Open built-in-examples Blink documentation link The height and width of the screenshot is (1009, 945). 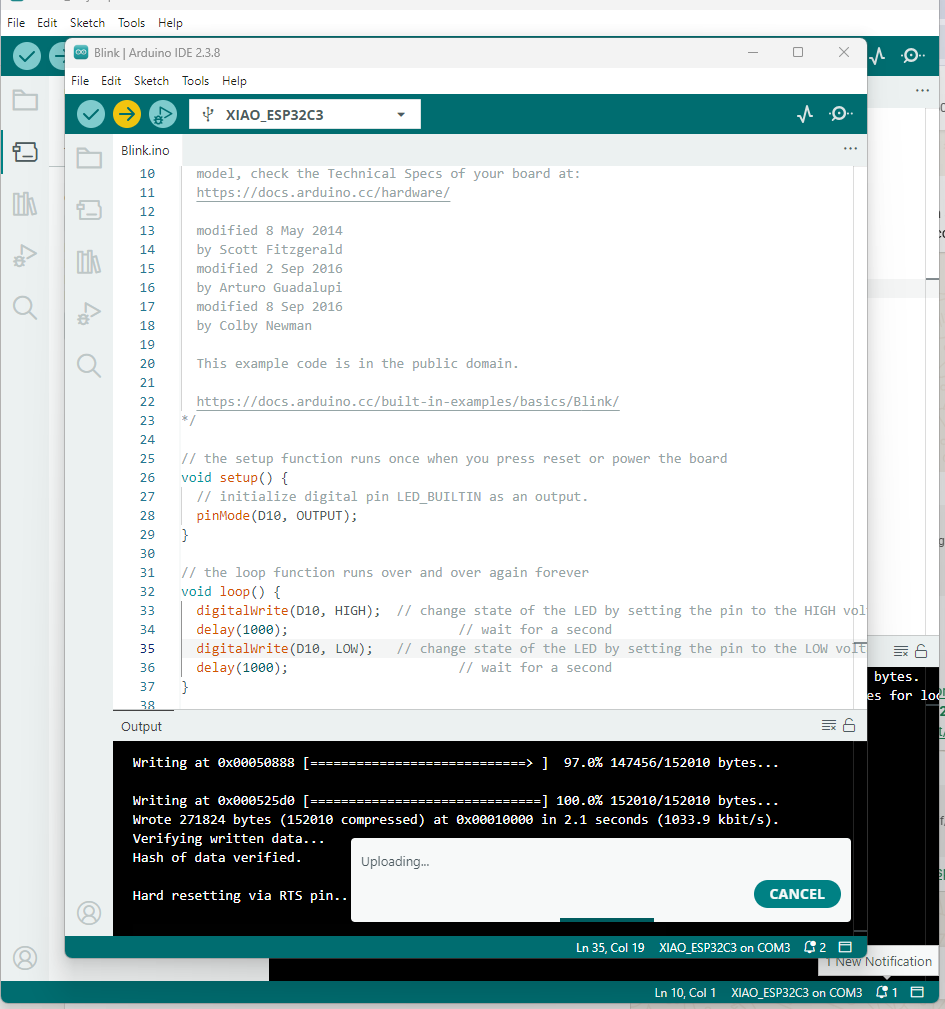click(x=408, y=402)
